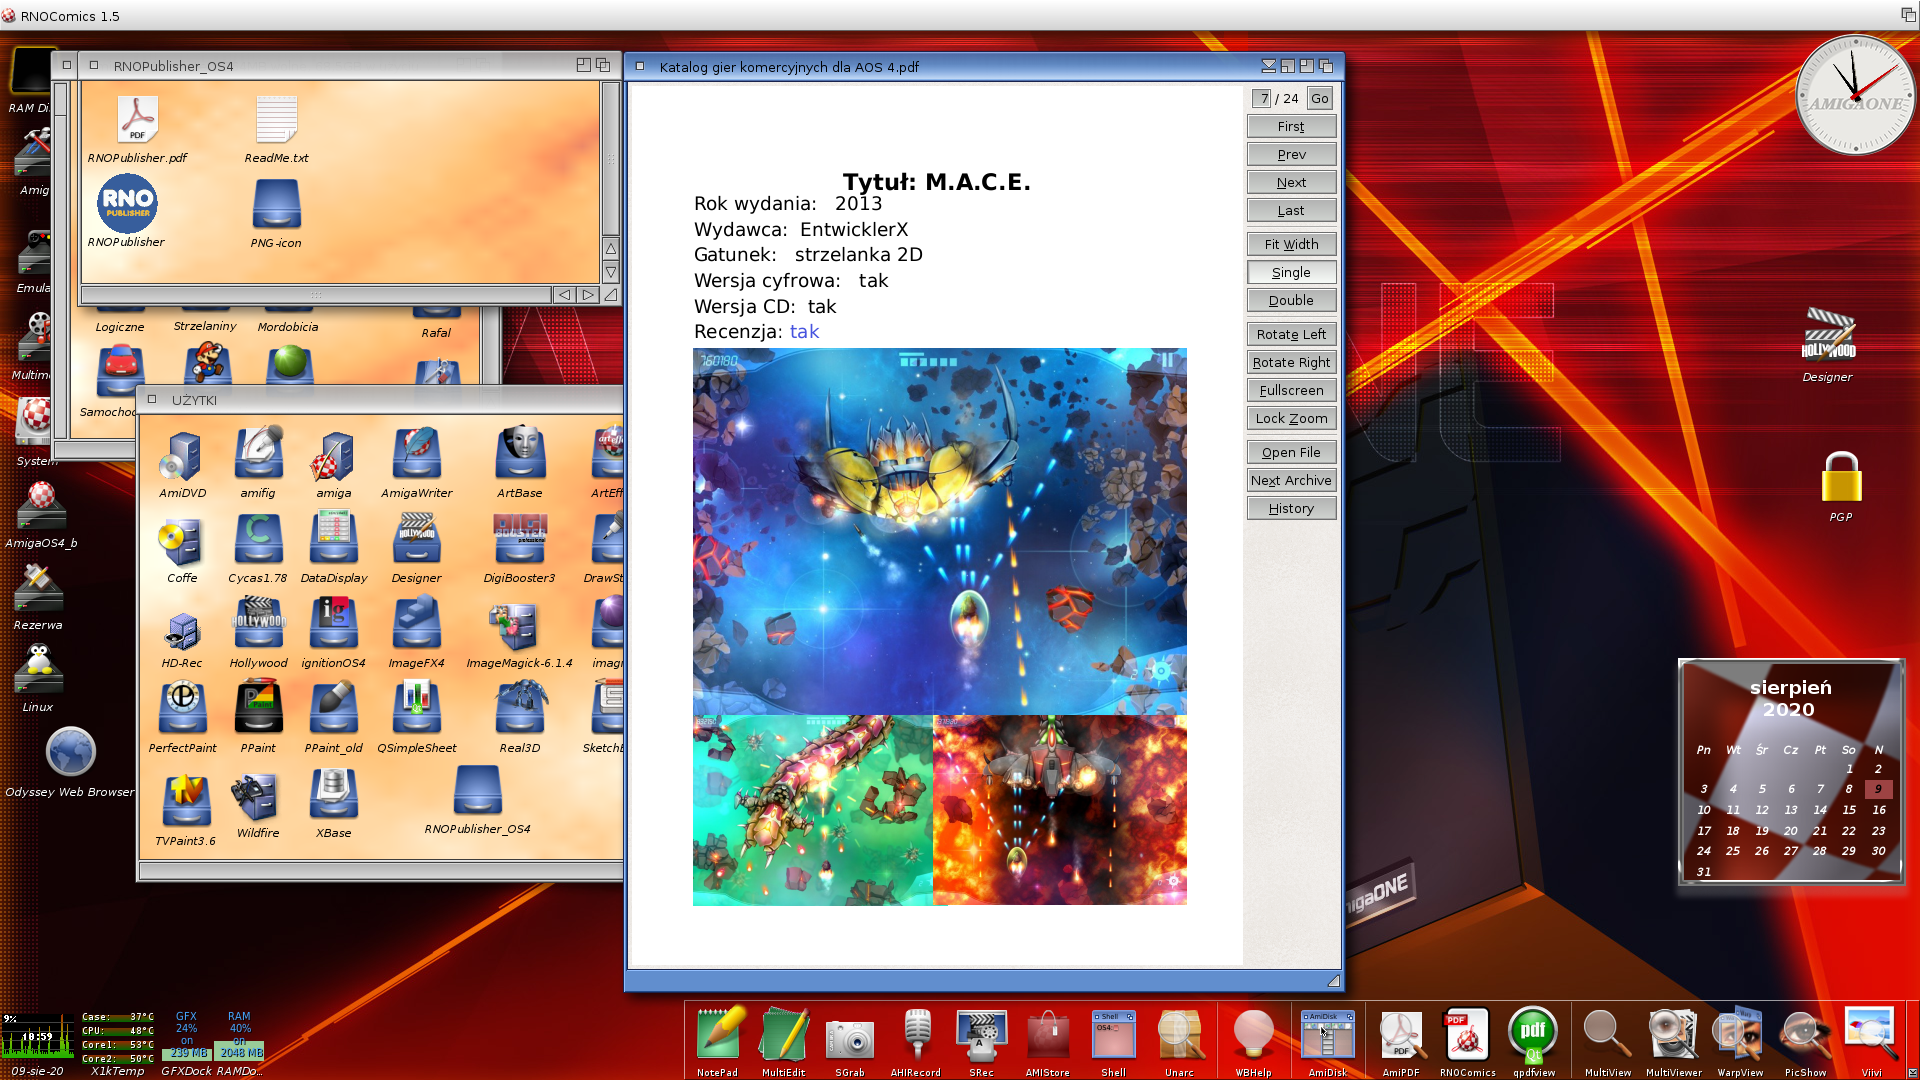Open PicShow dock icon
This screenshot has height=1080, width=1920.
(x=1805, y=1035)
